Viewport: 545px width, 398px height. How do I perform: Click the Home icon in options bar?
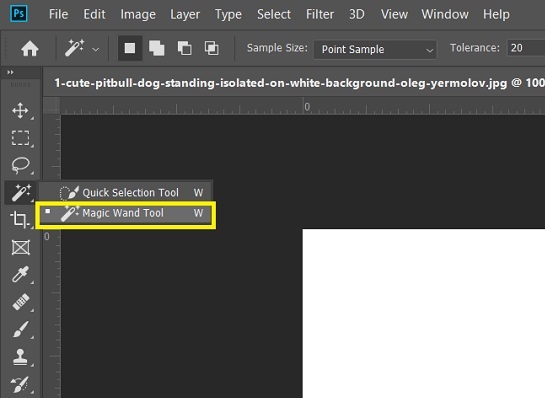tap(30, 49)
